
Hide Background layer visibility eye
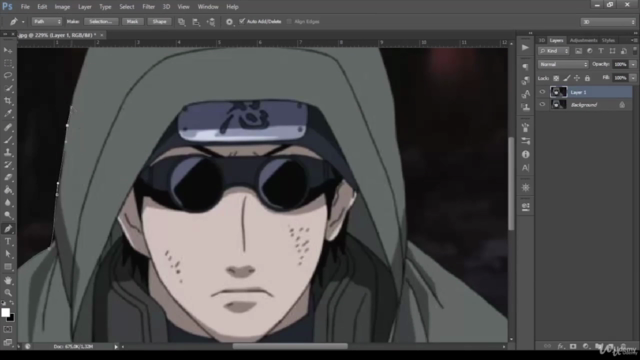(542, 104)
